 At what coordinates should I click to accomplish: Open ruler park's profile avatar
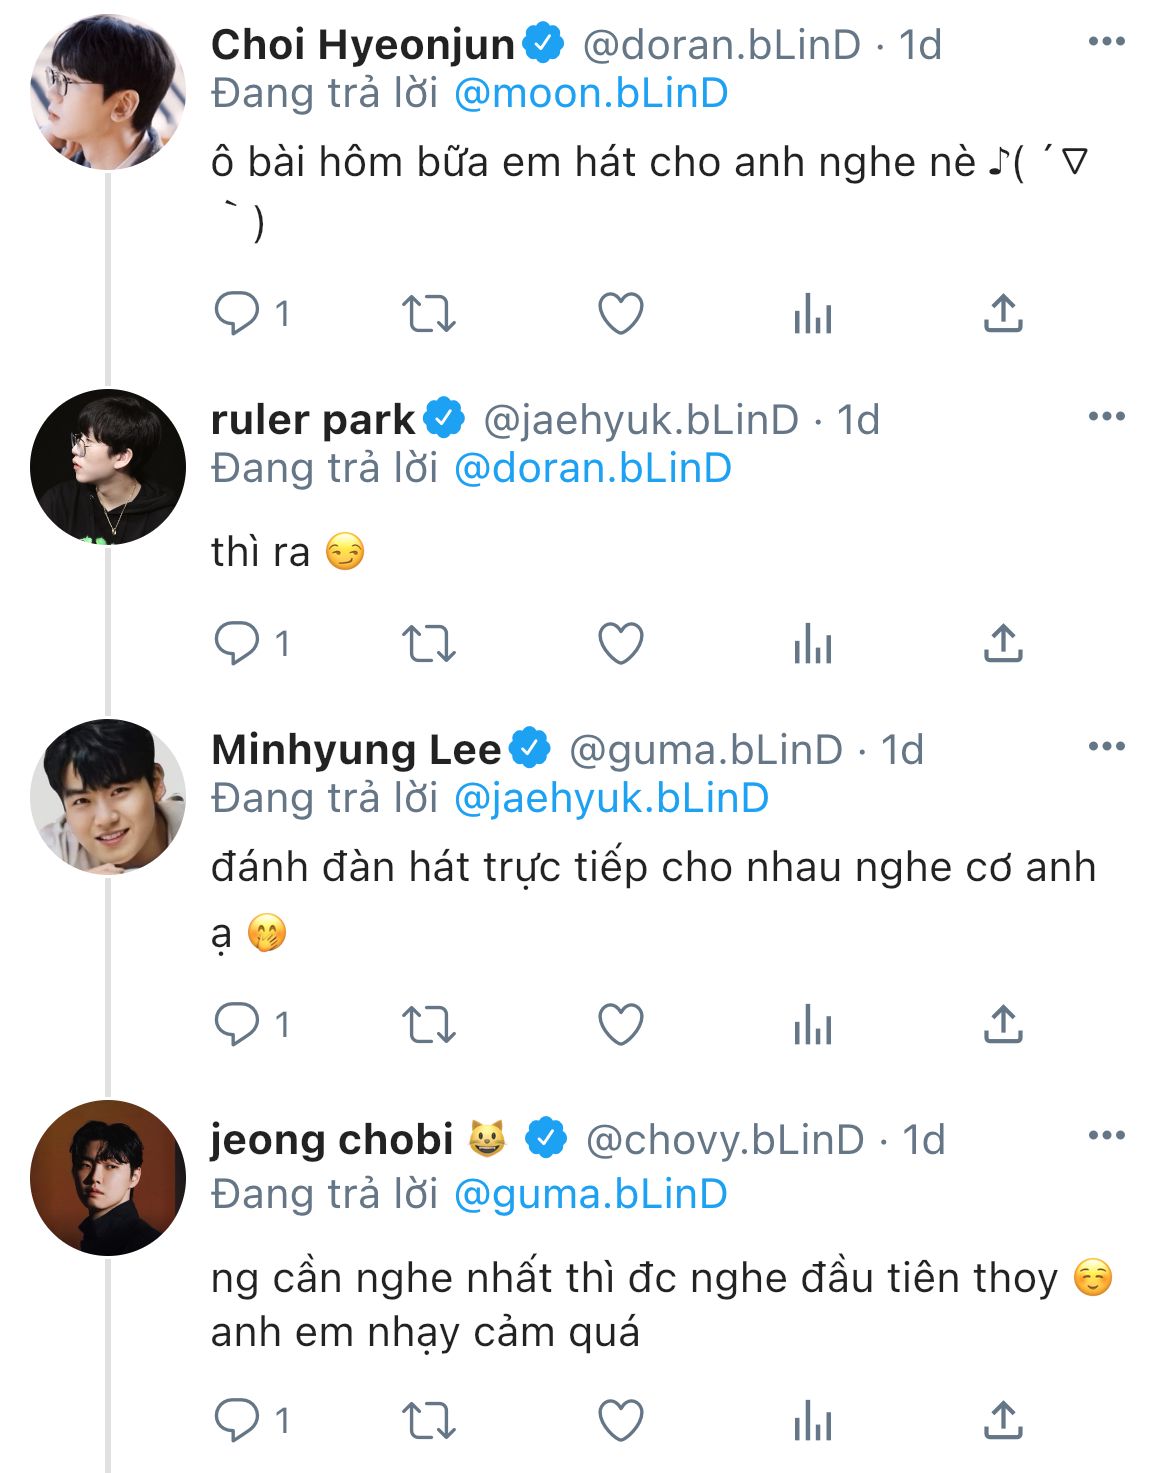tap(108, 467)
